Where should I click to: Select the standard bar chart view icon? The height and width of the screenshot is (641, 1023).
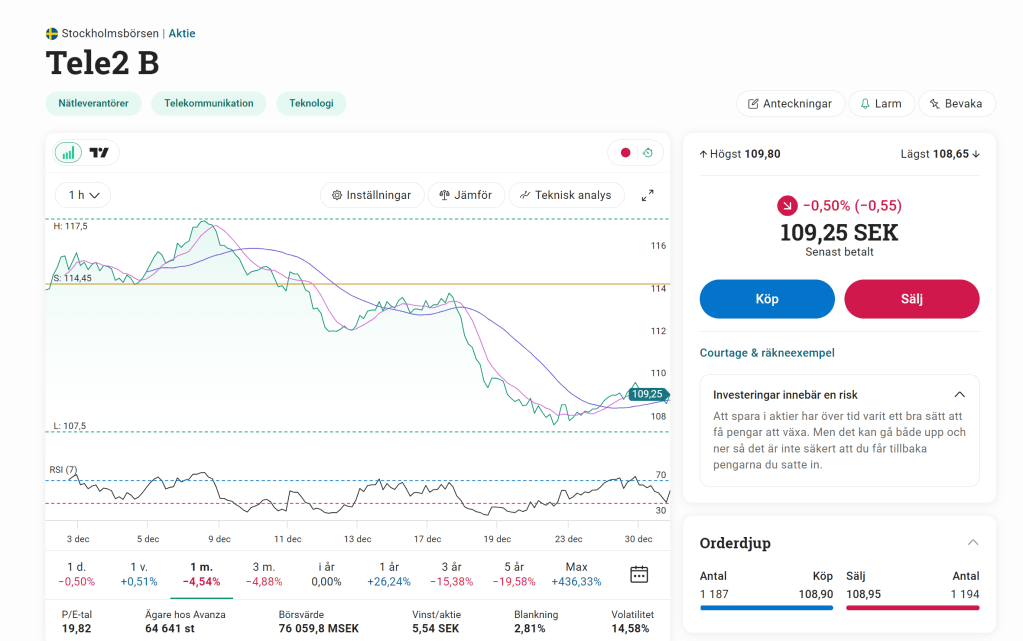pos(68,153)
